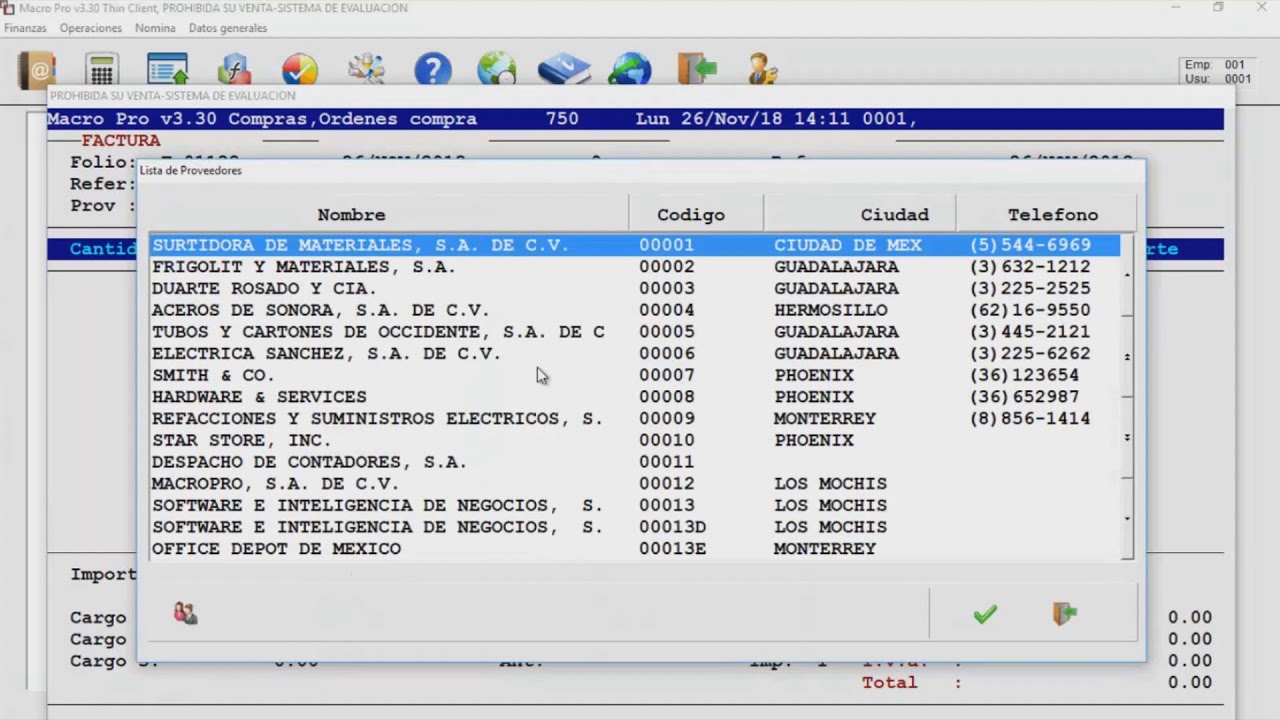Click the user with key icon
Image resolution: width=1280 pixels, height=720 pixels.
(762, 70)
